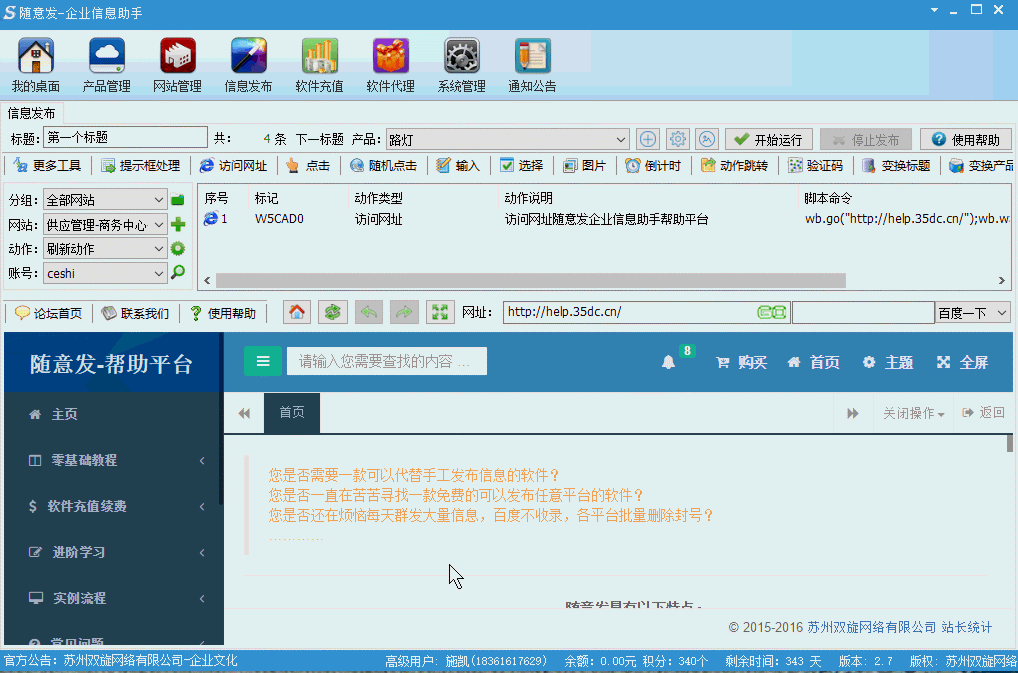
Task: Select the W5CAD0 action row
Action: click(x=604, y=219)
